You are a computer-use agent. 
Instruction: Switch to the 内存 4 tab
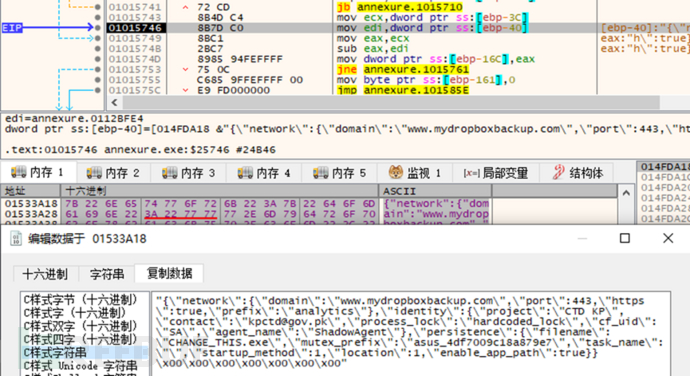pyautogui.click(x=265, y=173)
